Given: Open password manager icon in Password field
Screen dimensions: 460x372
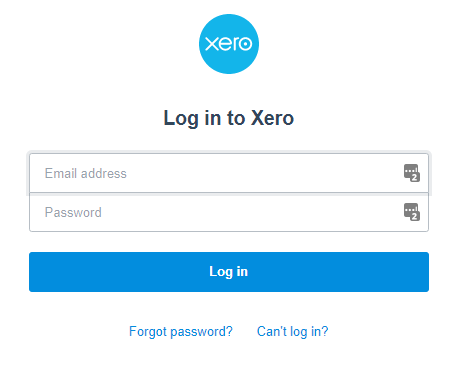Looking at the screenshot, I should point(412,212).
